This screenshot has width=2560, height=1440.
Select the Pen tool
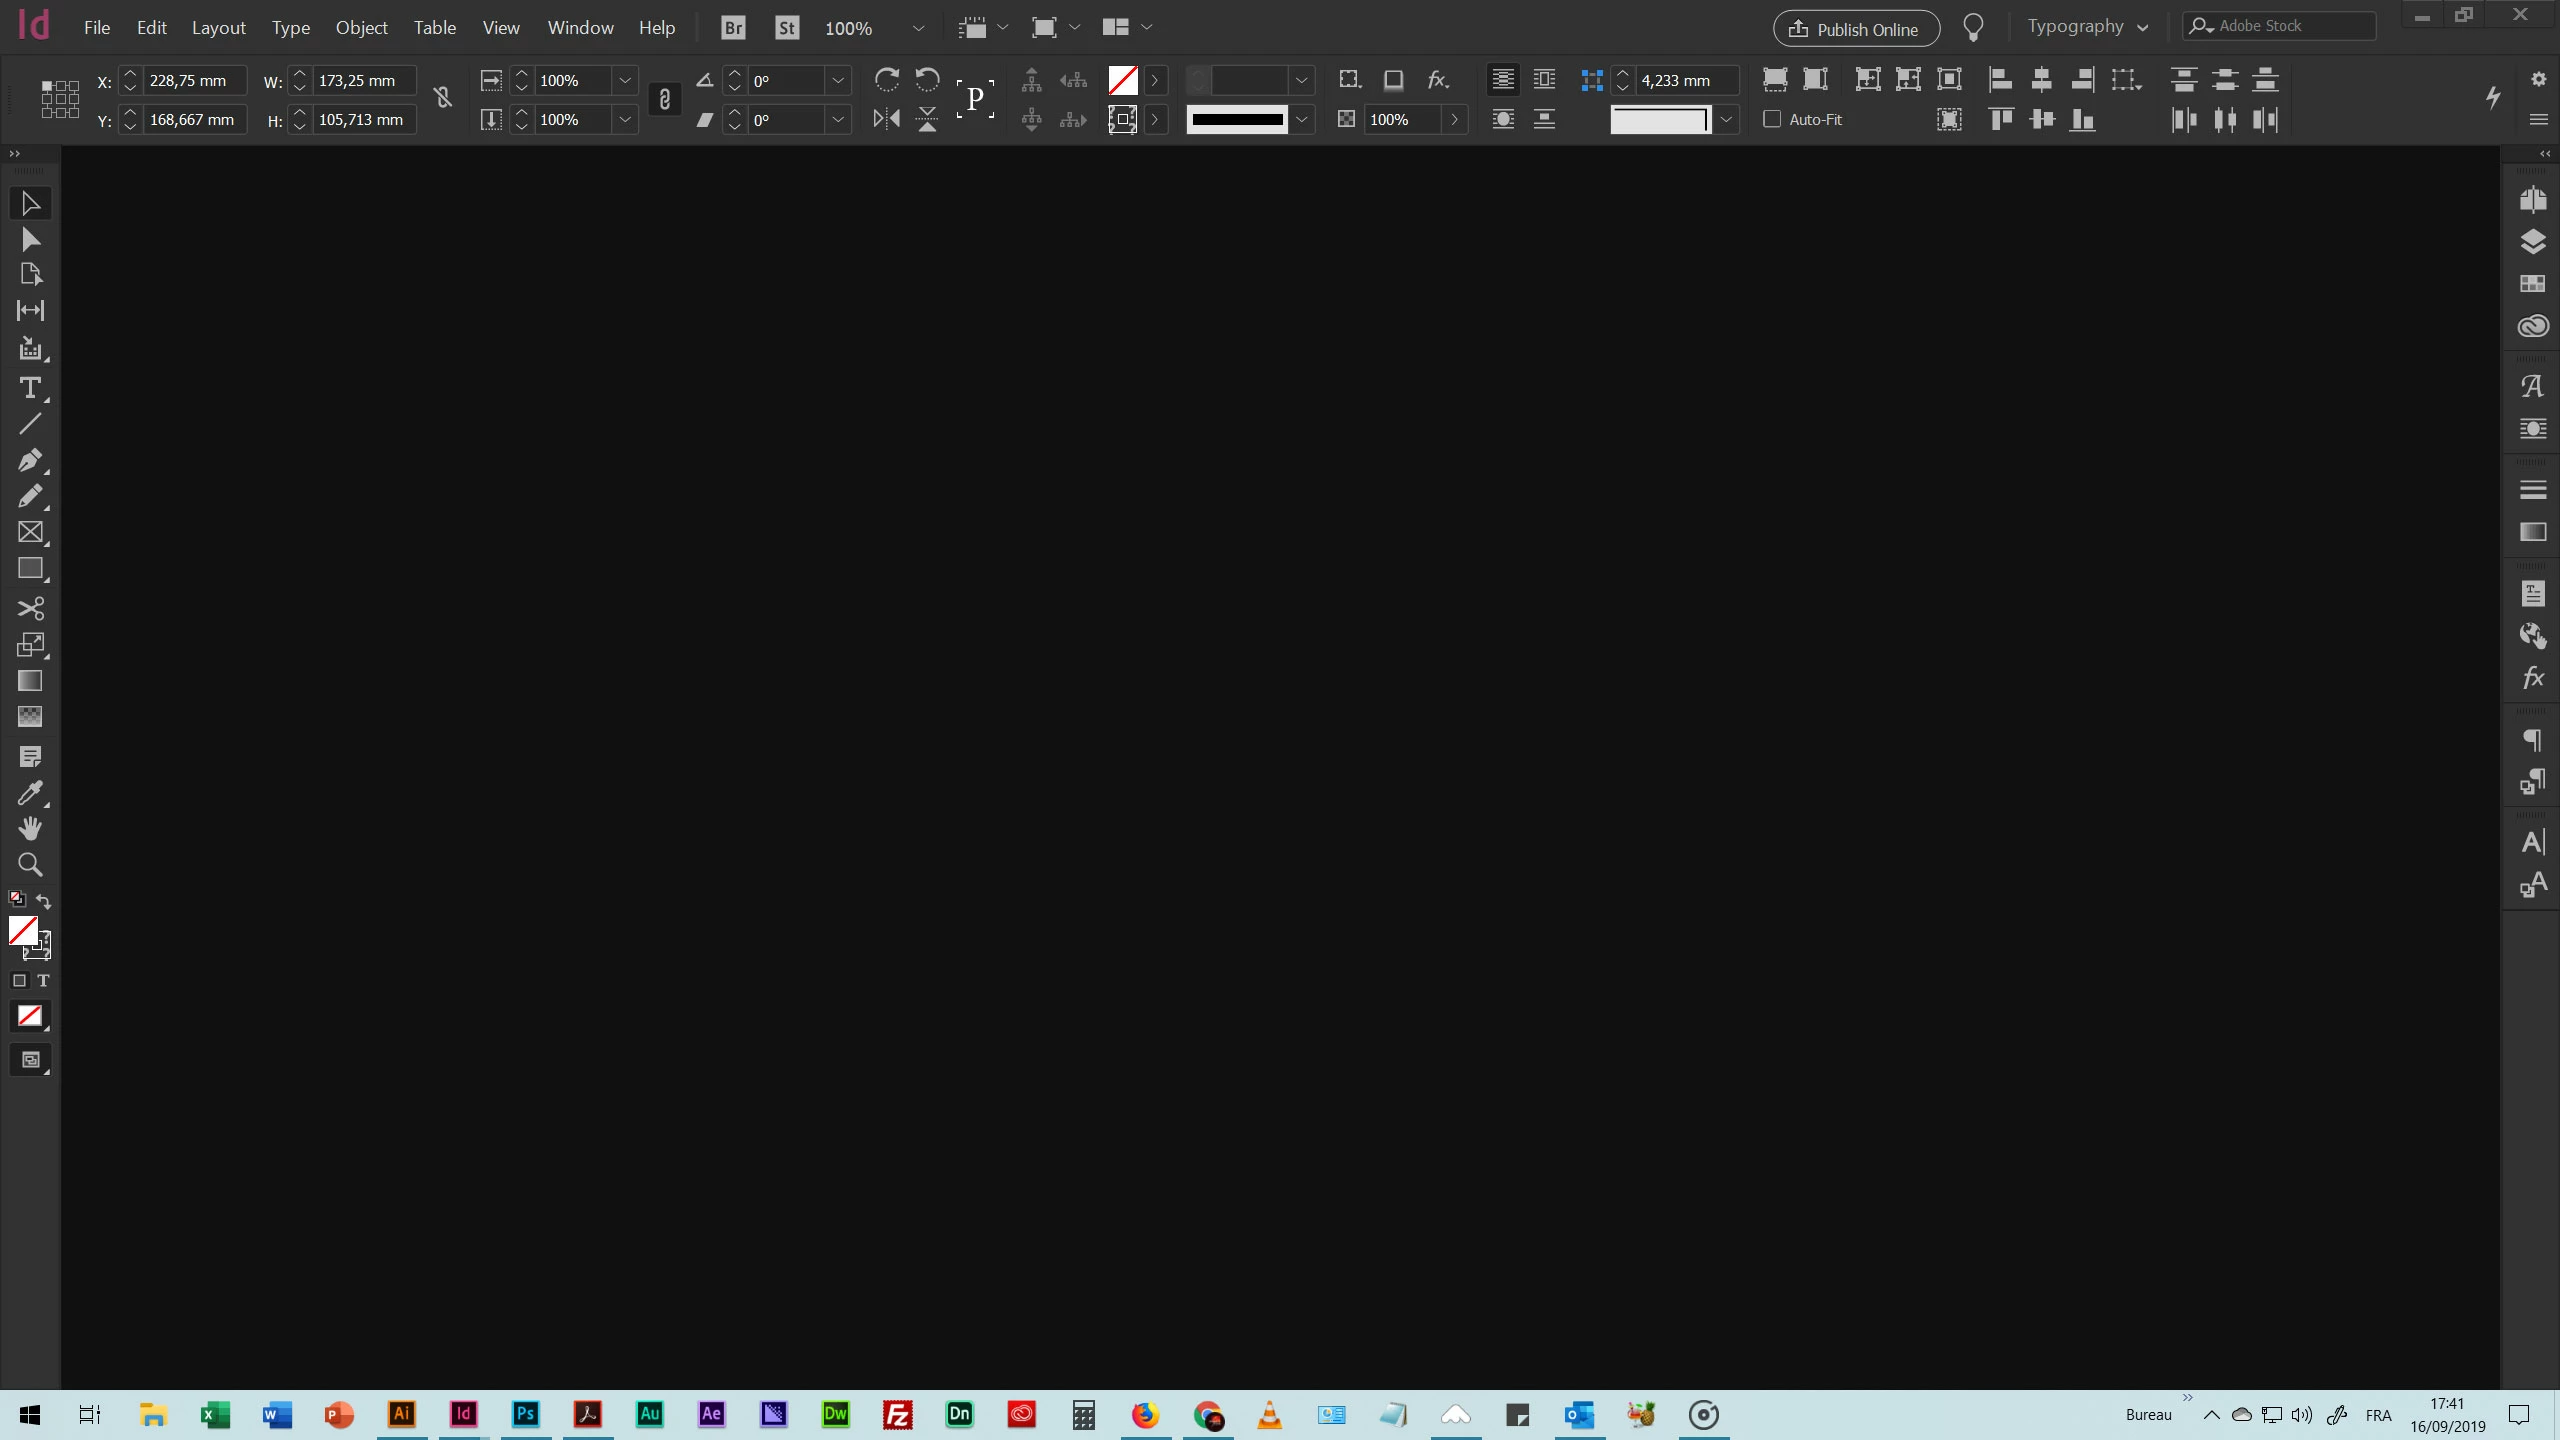pyautogui.click(x=30, y=460)
